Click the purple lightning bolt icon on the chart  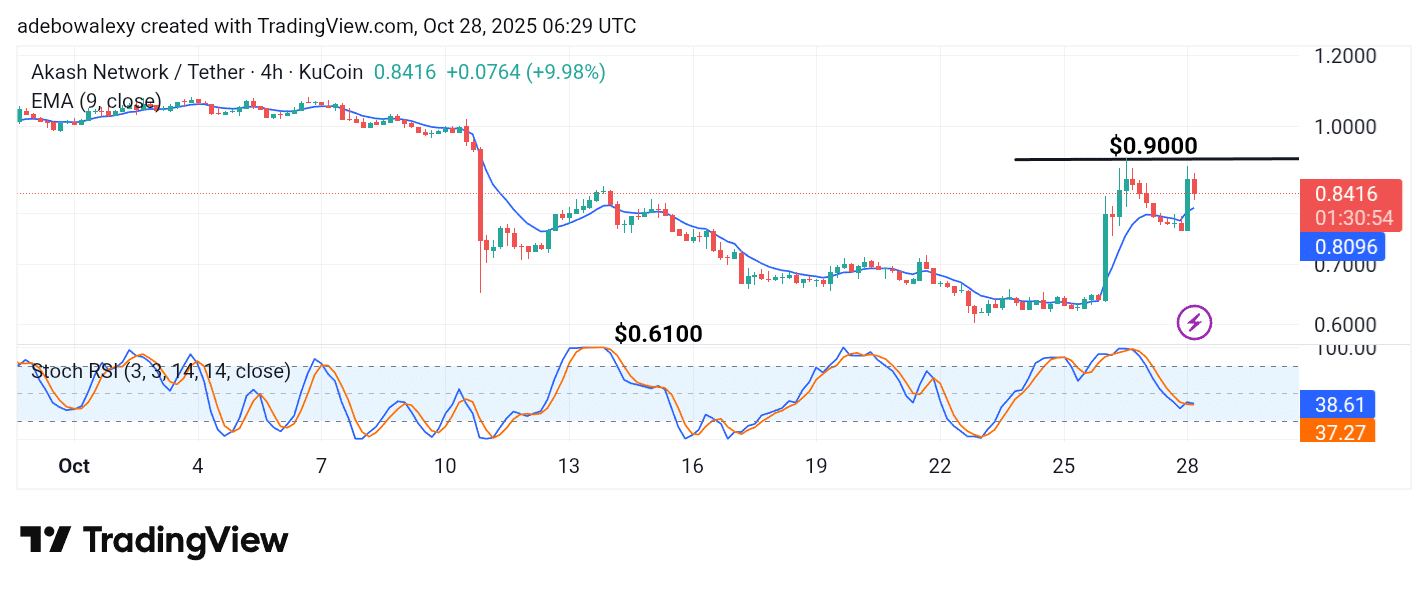[x=1193, y=321]
